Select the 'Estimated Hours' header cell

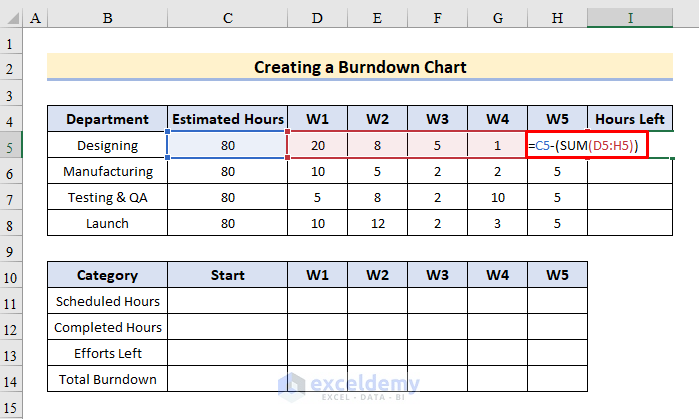tap(227, 119)
